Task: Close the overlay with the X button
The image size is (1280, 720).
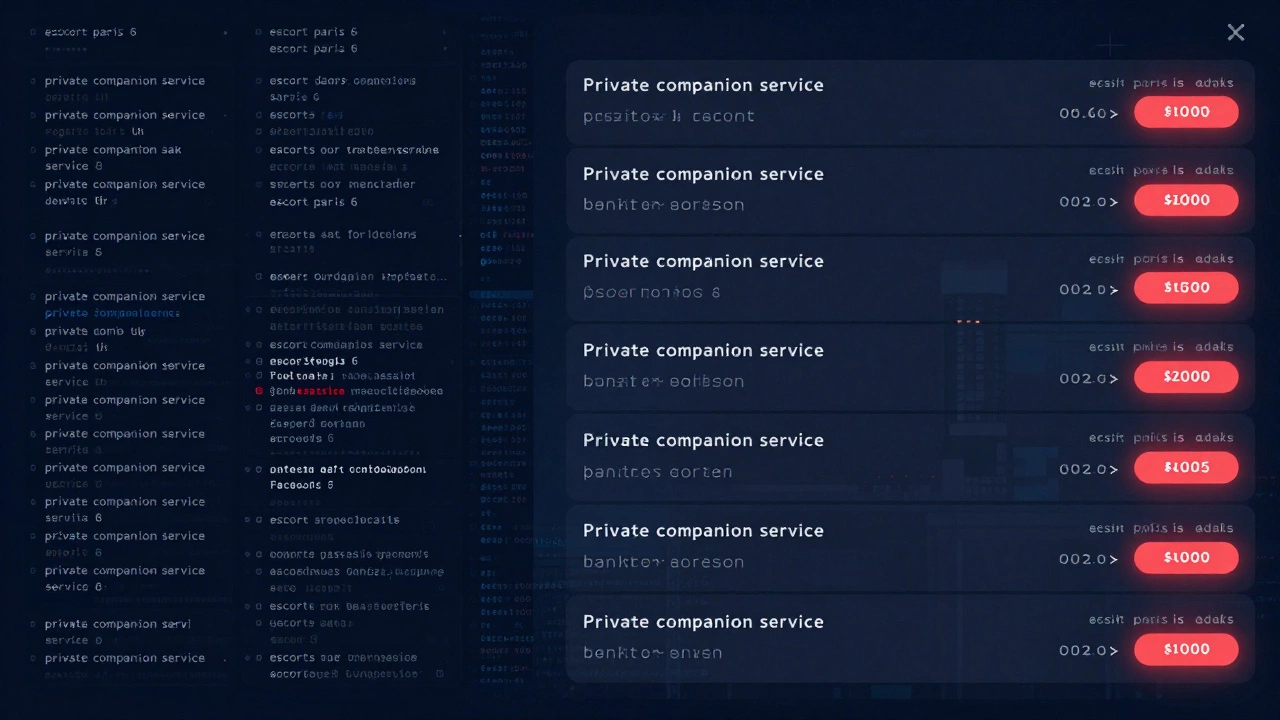Action: point(1235,32)
